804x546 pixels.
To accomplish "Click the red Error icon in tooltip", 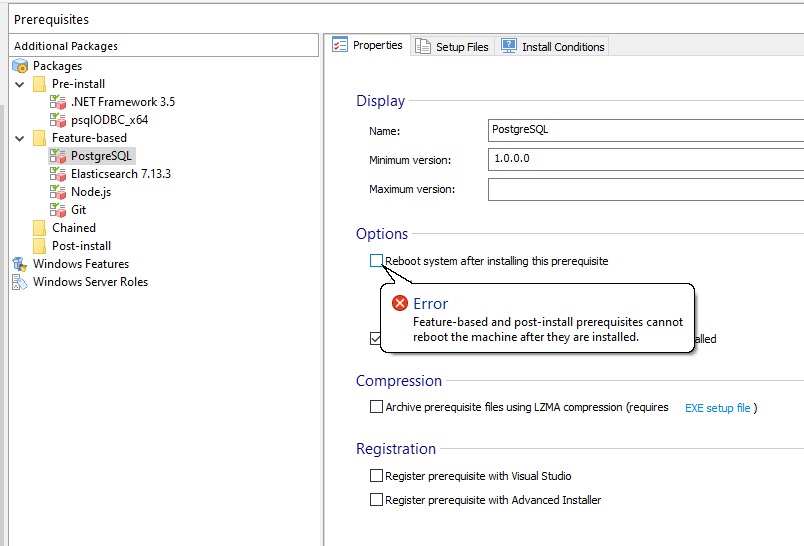I will click(x=400, y=303).
